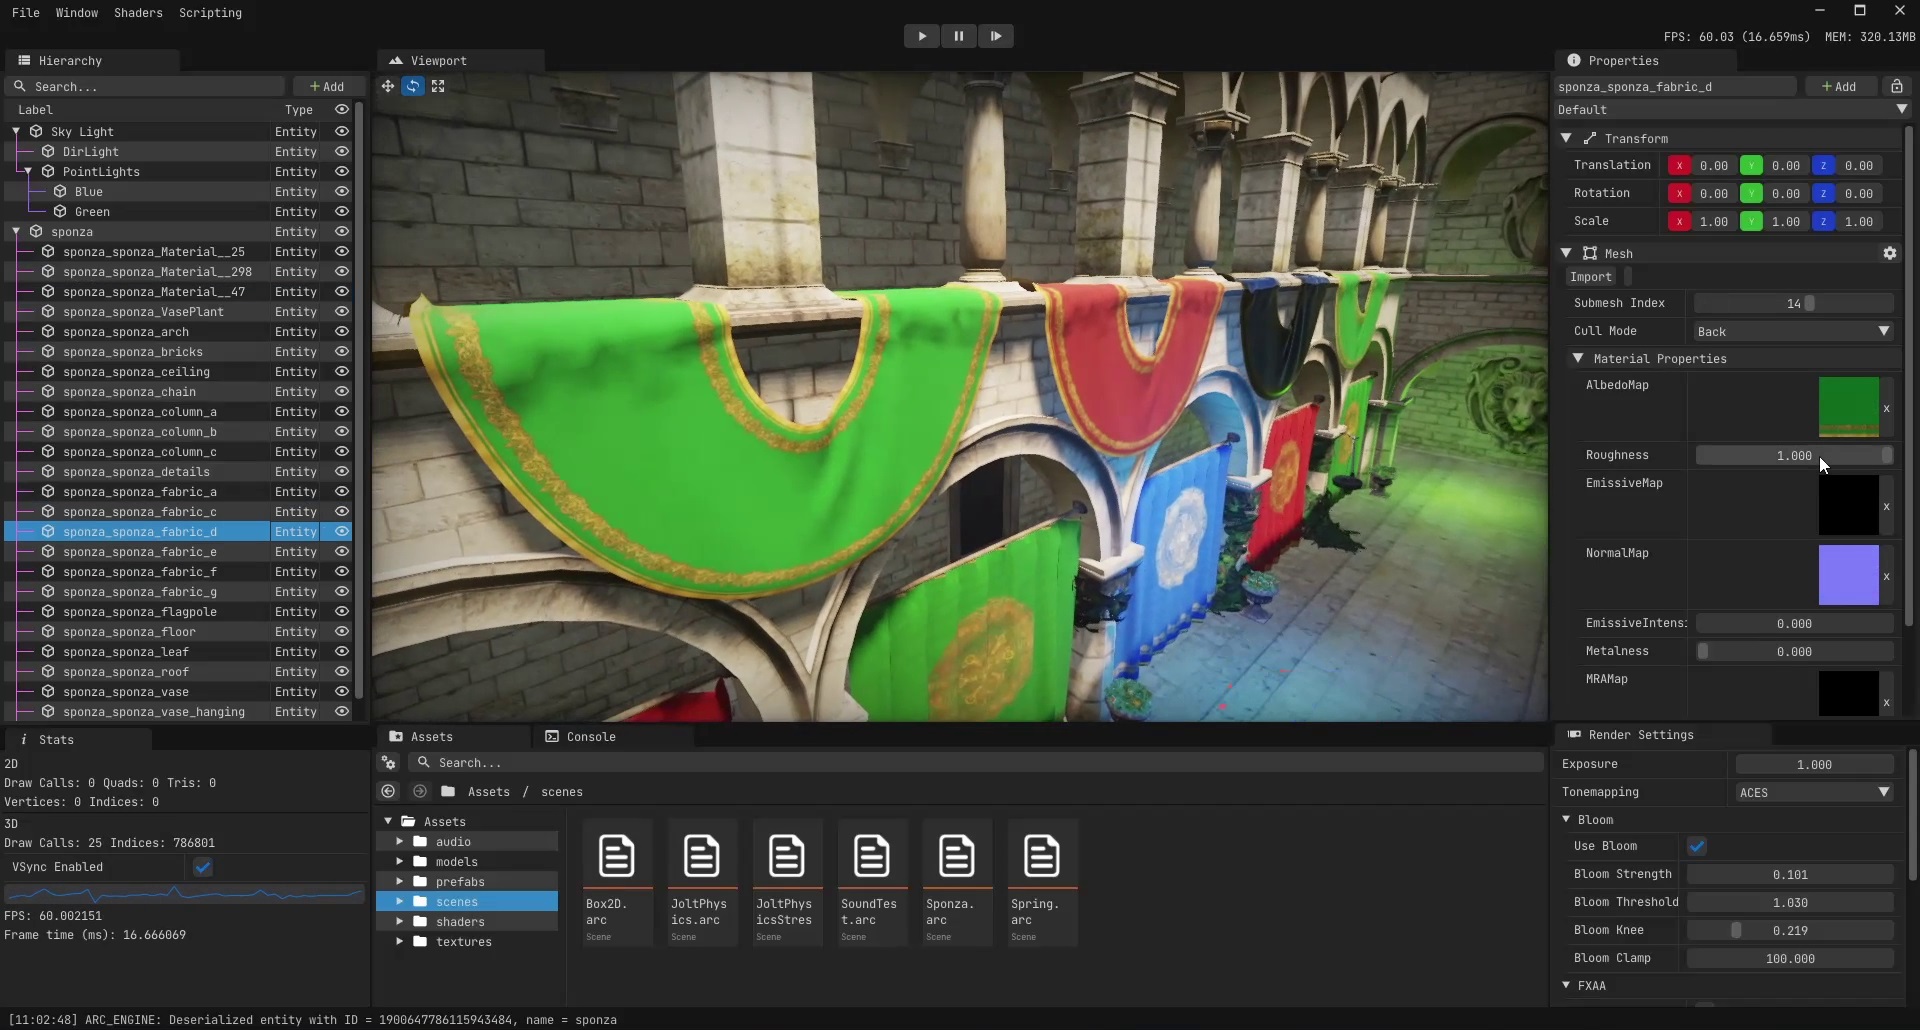Screen dimensions: 1920x1030
Task: Uncheck the Use Bloom checkbox
Action: pos(1697,847)
